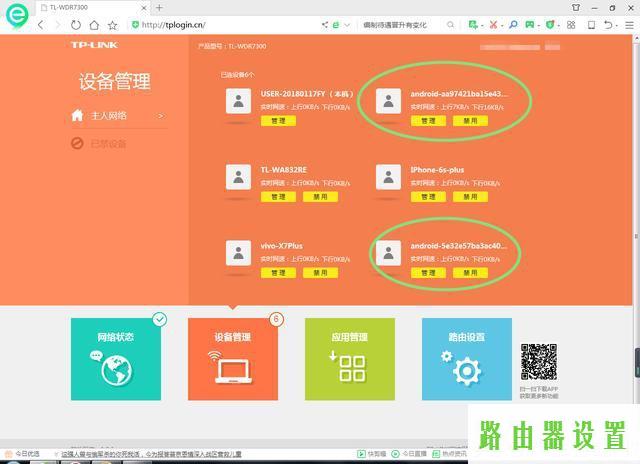Click the 360 browser logo
Image resolution: width=640 pixels, height=464 pixels.
[x=17, y=16]
